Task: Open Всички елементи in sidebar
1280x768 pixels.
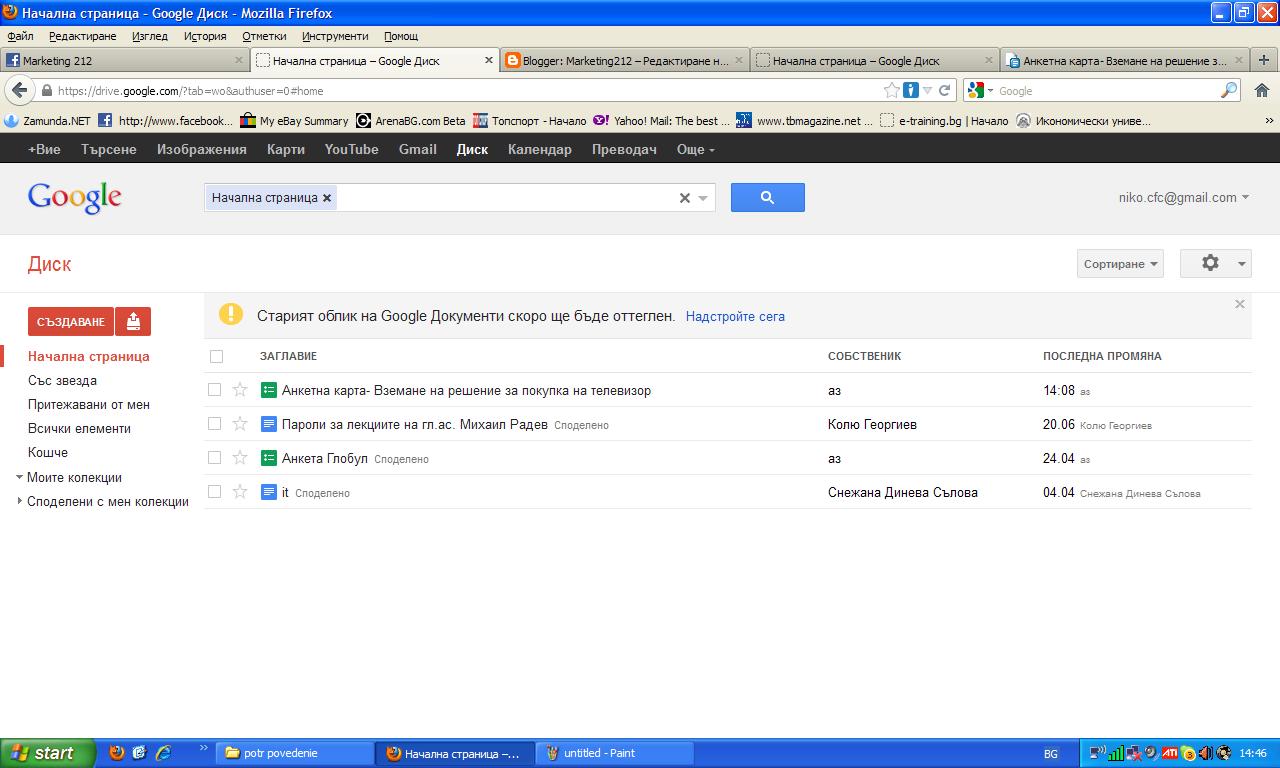Action: (x=79, y=428)
